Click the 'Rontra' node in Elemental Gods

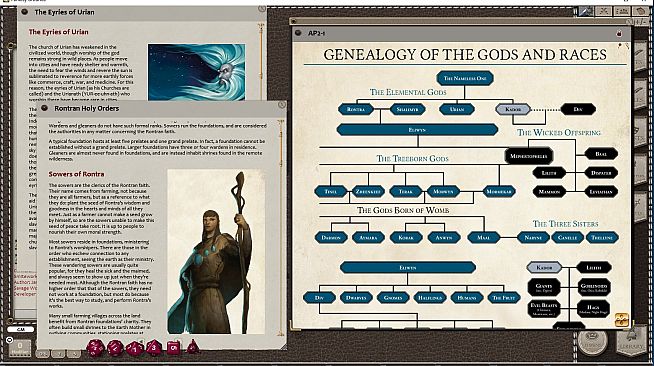pyautogui.click(x=356, y=109)
